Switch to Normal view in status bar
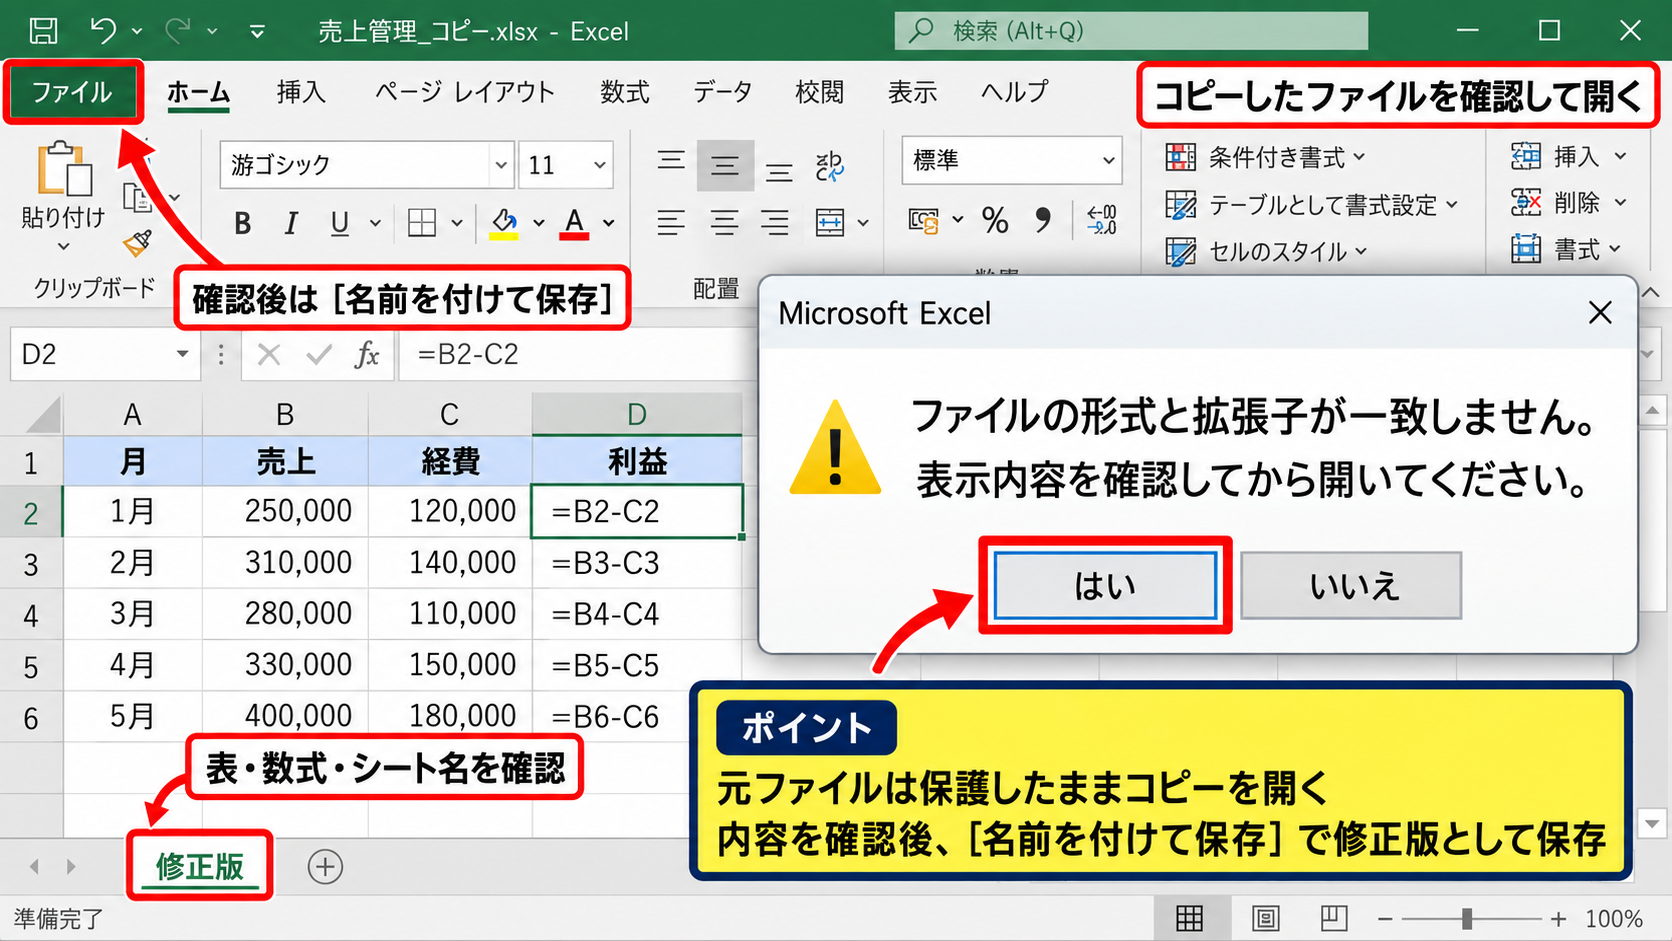The height and width of the screenshot is (941, 1672). [1189, 917]
